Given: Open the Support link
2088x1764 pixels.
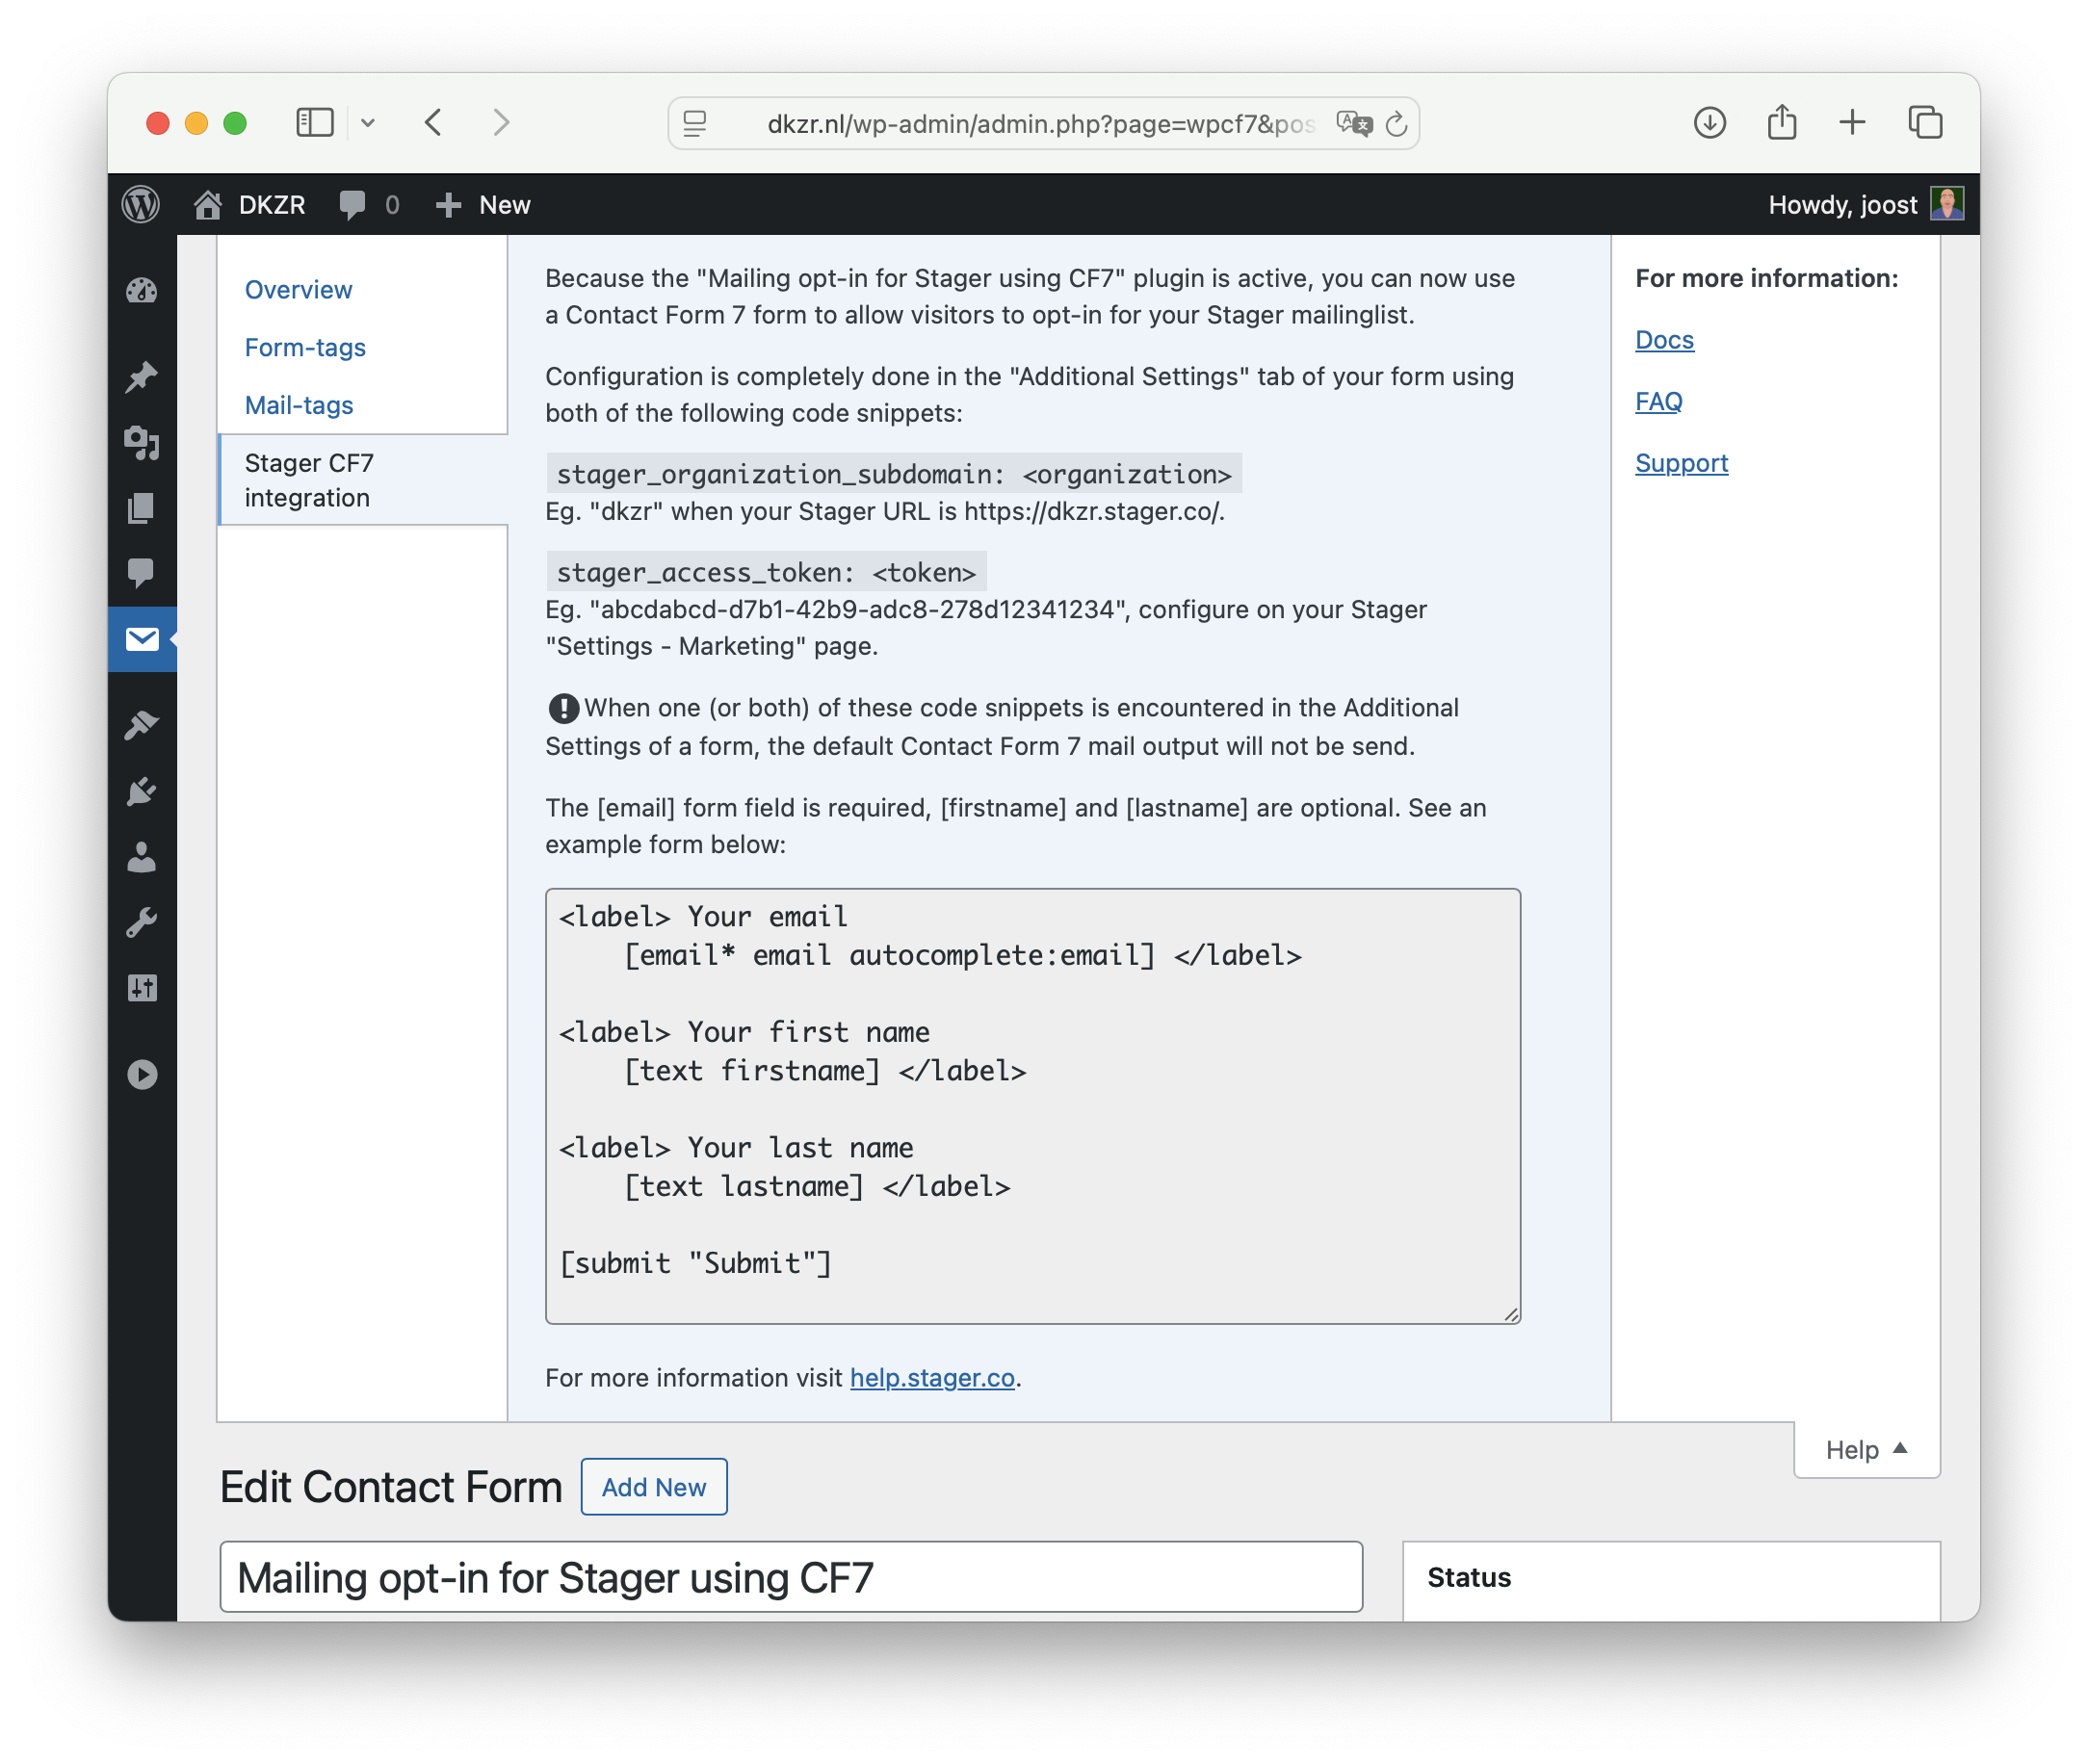Looking at the screenshot, I should 1681,462.
